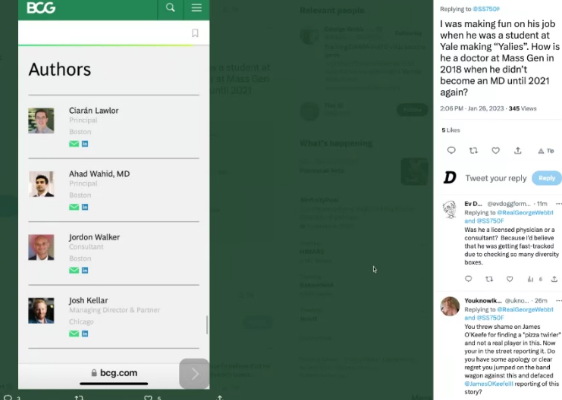Open Josh Kellar's LinkedIn icon

coord(85,334)
